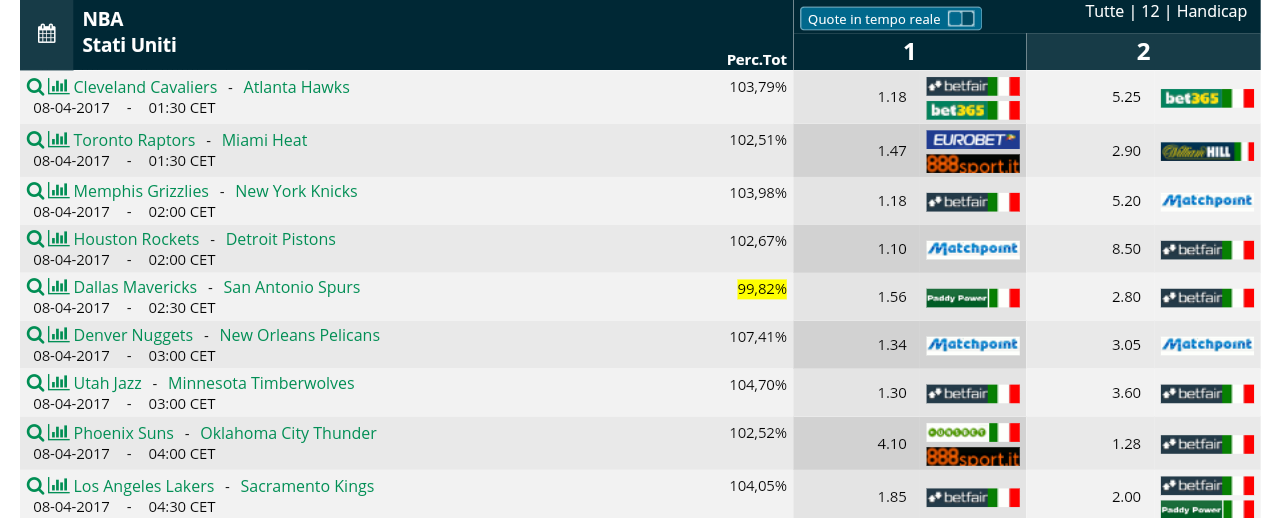Image resolution: width=1279 pixels, height=518 pixels.
Task: Click the 4.10 odds for Phoenix Suns
Action: tap(891, 444)
